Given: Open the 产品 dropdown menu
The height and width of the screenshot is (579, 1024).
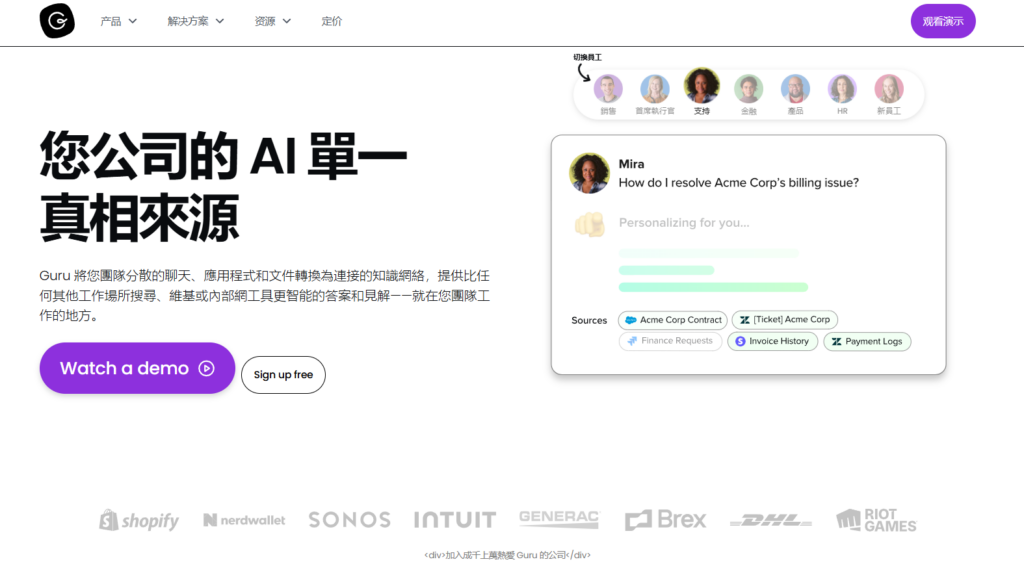Looking at the screenshot, I should point(117,20).
